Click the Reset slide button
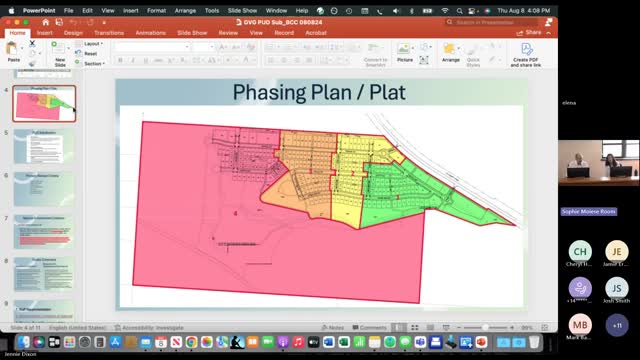The height and width of the screenshot is (360, 640). [87, 53]
